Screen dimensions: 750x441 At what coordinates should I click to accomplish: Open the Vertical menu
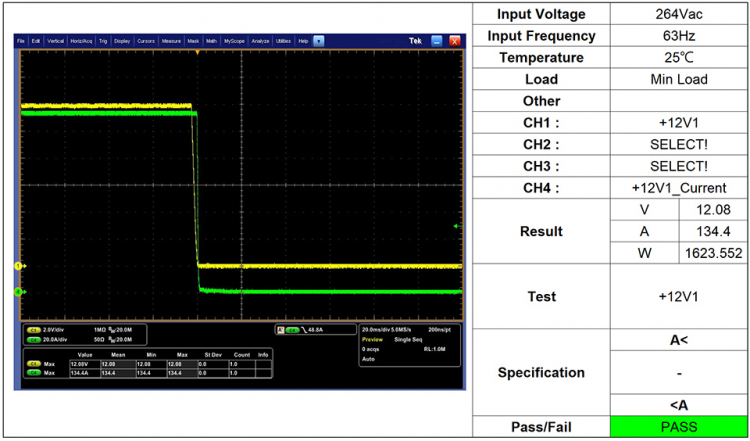[54, 41]
